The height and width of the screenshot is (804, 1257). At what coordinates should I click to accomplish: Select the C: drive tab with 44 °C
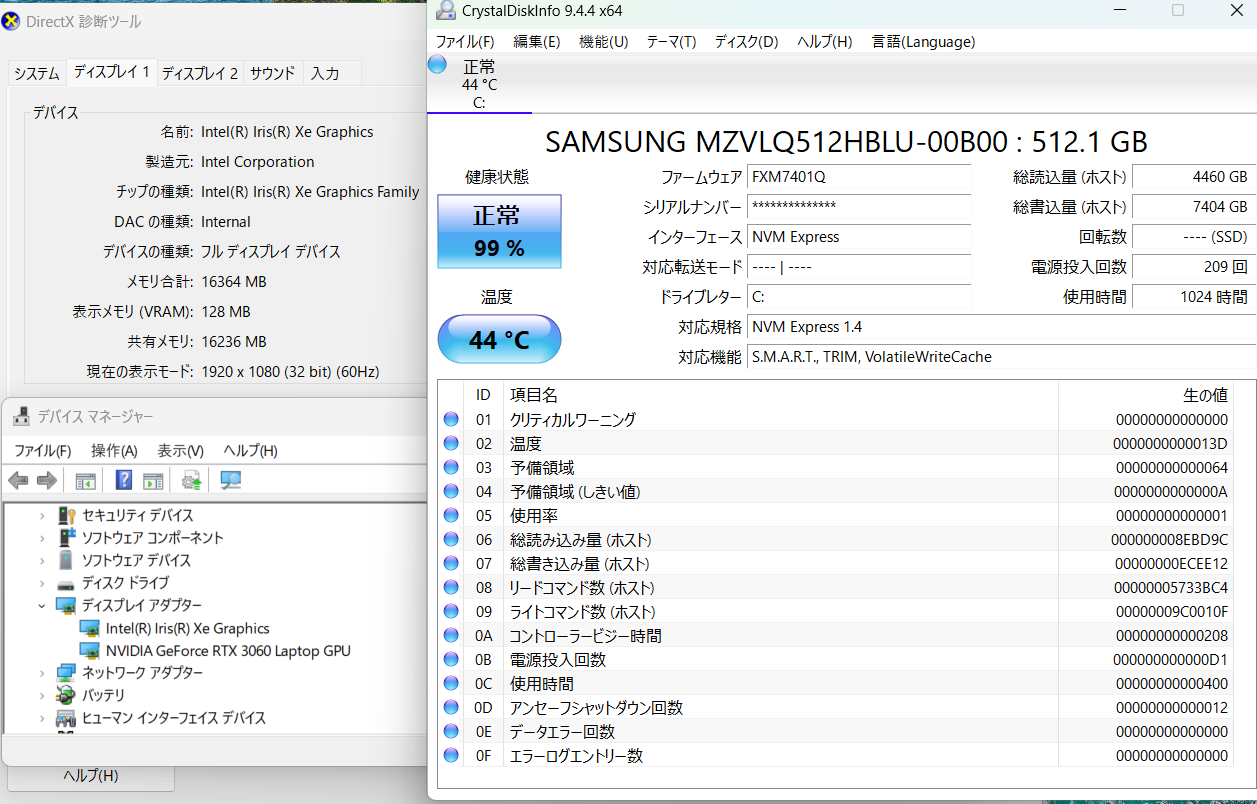pos(479,83)
